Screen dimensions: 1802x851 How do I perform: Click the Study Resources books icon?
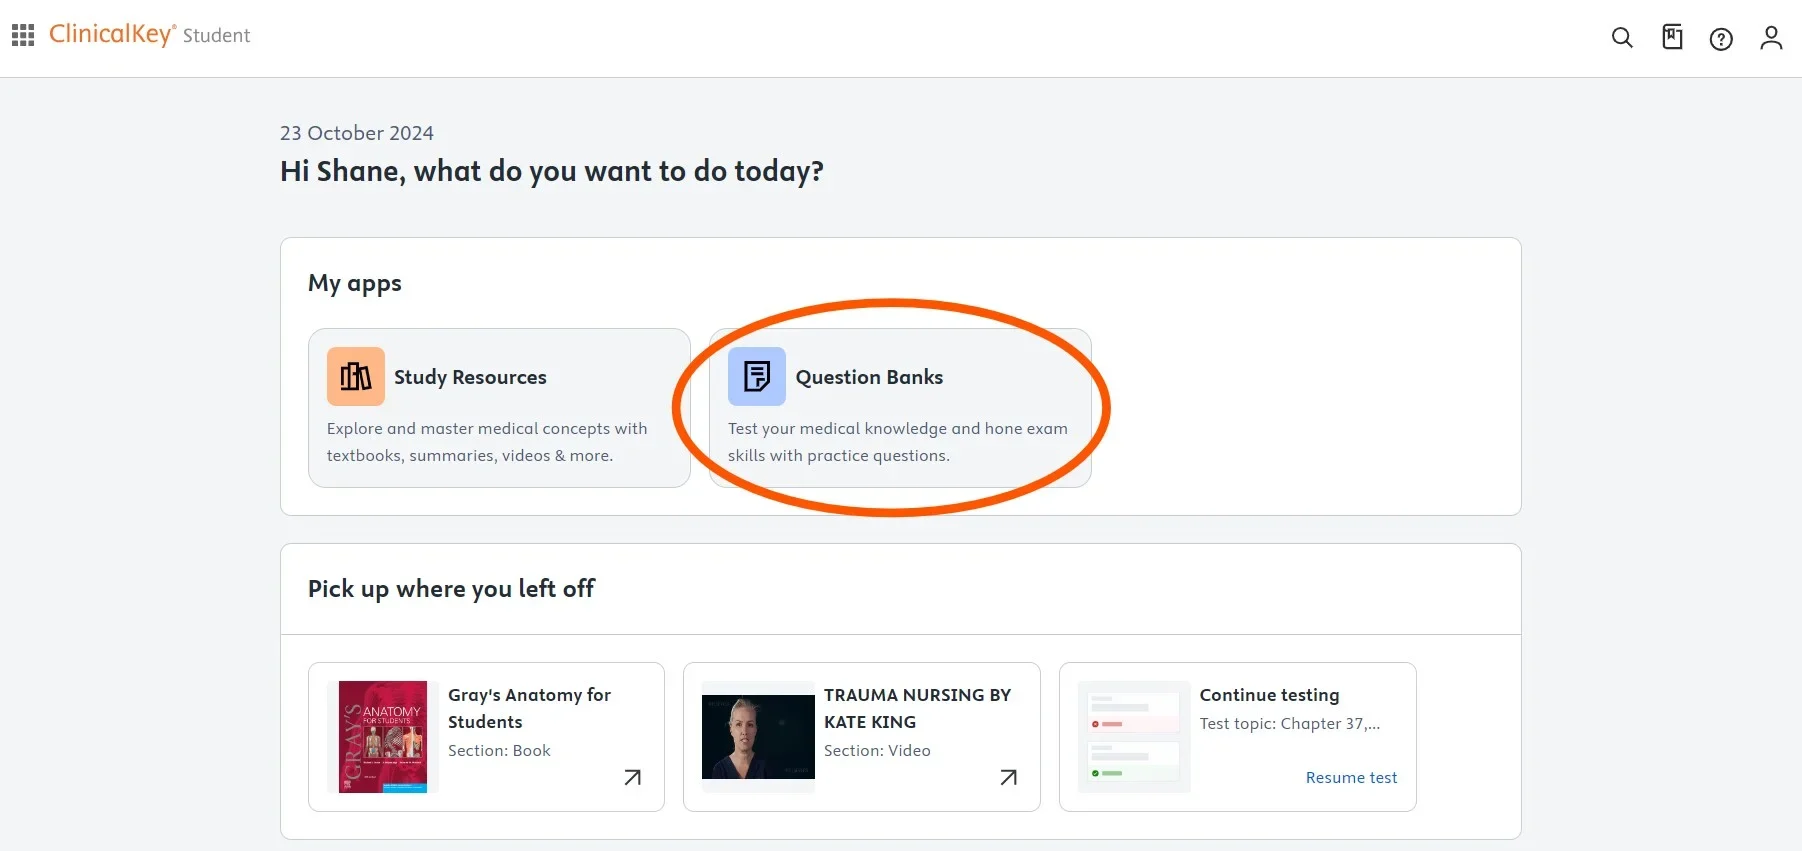(356, 376)
